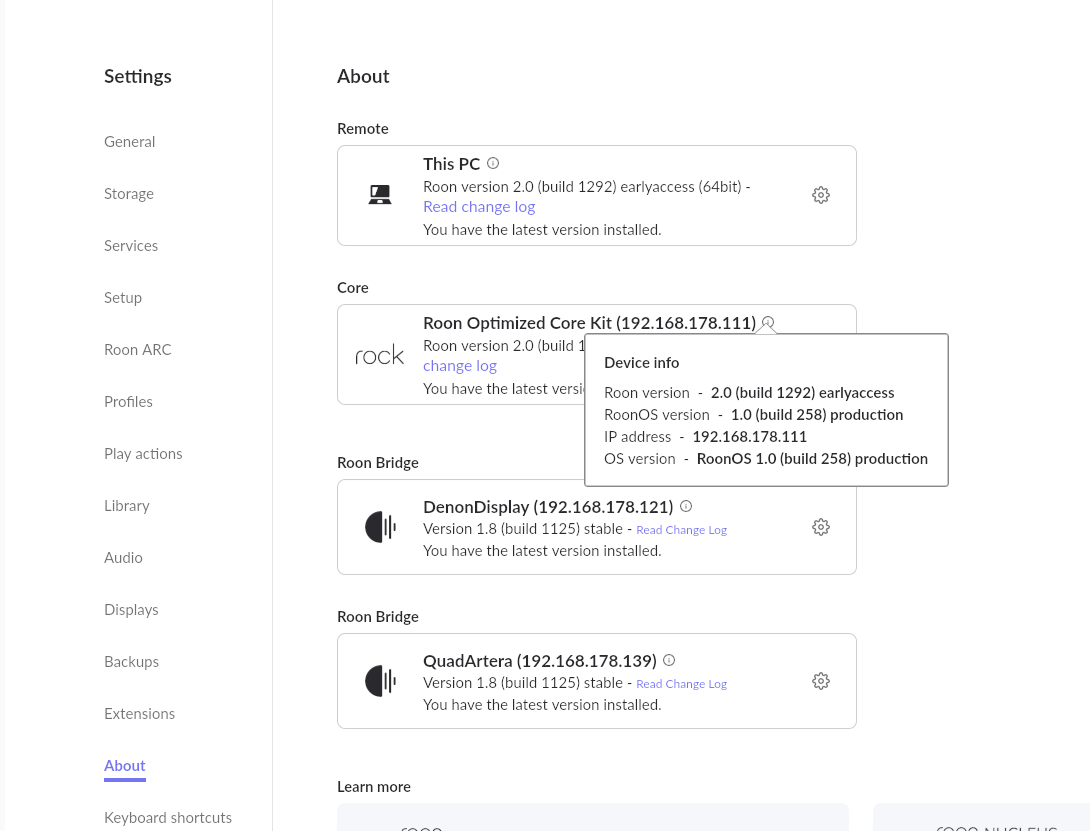
Task: Show device info for DenonDisplay
Action: coord(686,507)
